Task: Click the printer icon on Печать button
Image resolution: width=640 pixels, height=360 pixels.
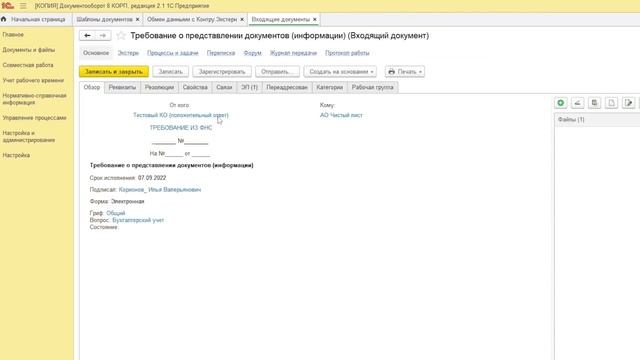Action: point(391,71)
